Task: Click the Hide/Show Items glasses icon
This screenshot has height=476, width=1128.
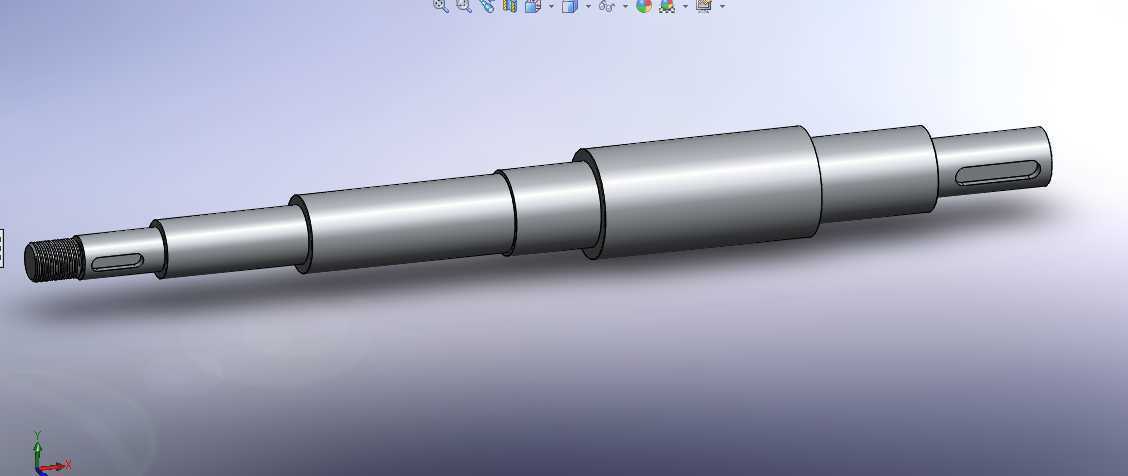Action: tap(606, 6)
